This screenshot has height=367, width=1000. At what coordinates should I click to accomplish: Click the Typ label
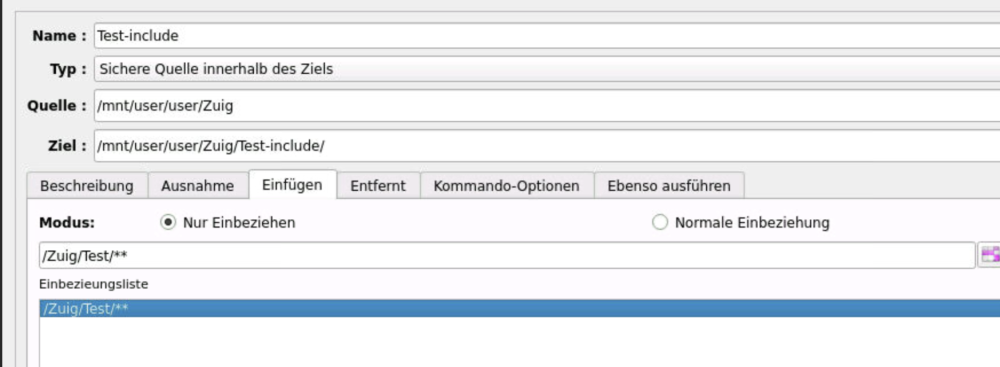68,69
